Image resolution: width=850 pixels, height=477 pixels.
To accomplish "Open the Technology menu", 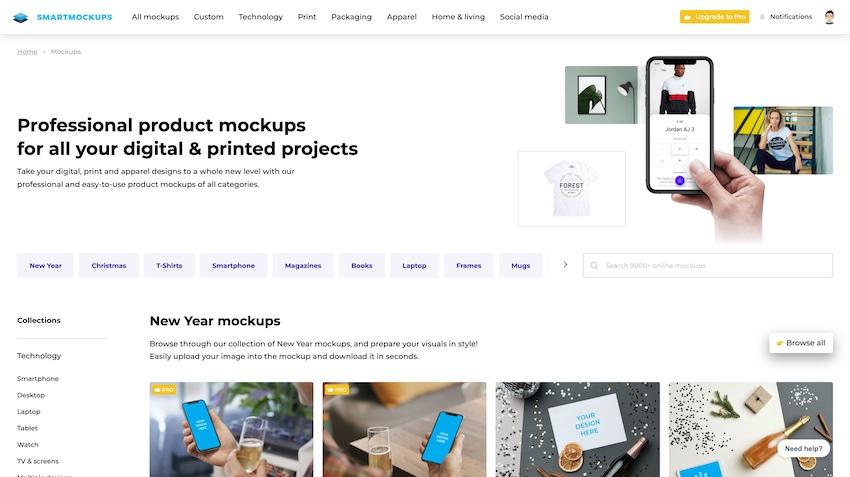I will pyautogui.click(x=260, y=17).
